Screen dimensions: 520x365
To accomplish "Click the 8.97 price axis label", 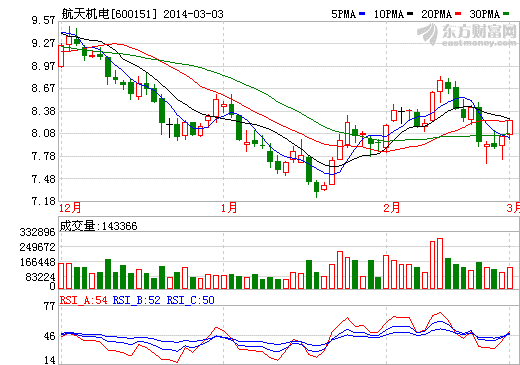I will tap(43, 66).
